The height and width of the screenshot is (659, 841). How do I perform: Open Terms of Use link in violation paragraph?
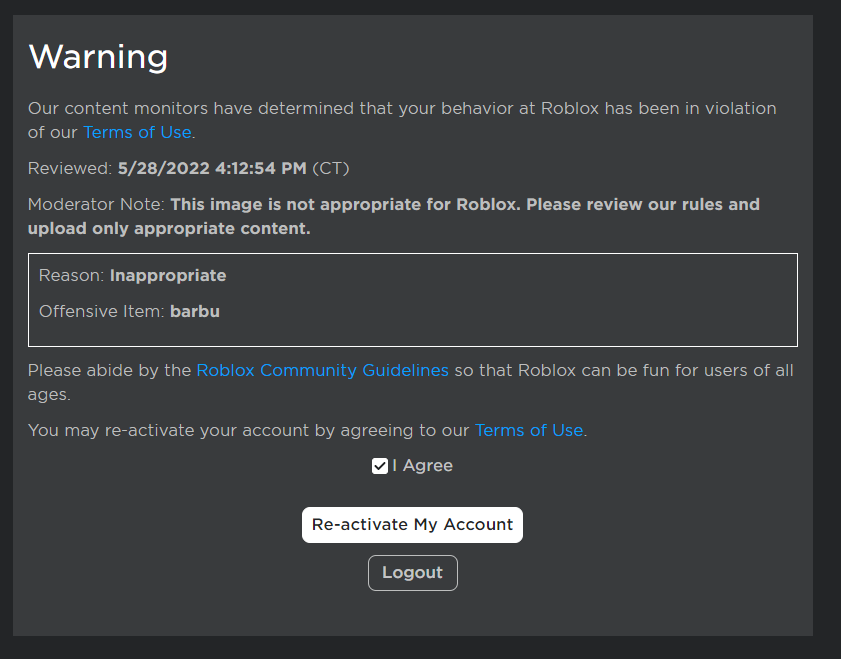pyautogui.click(x=137, y=132)
